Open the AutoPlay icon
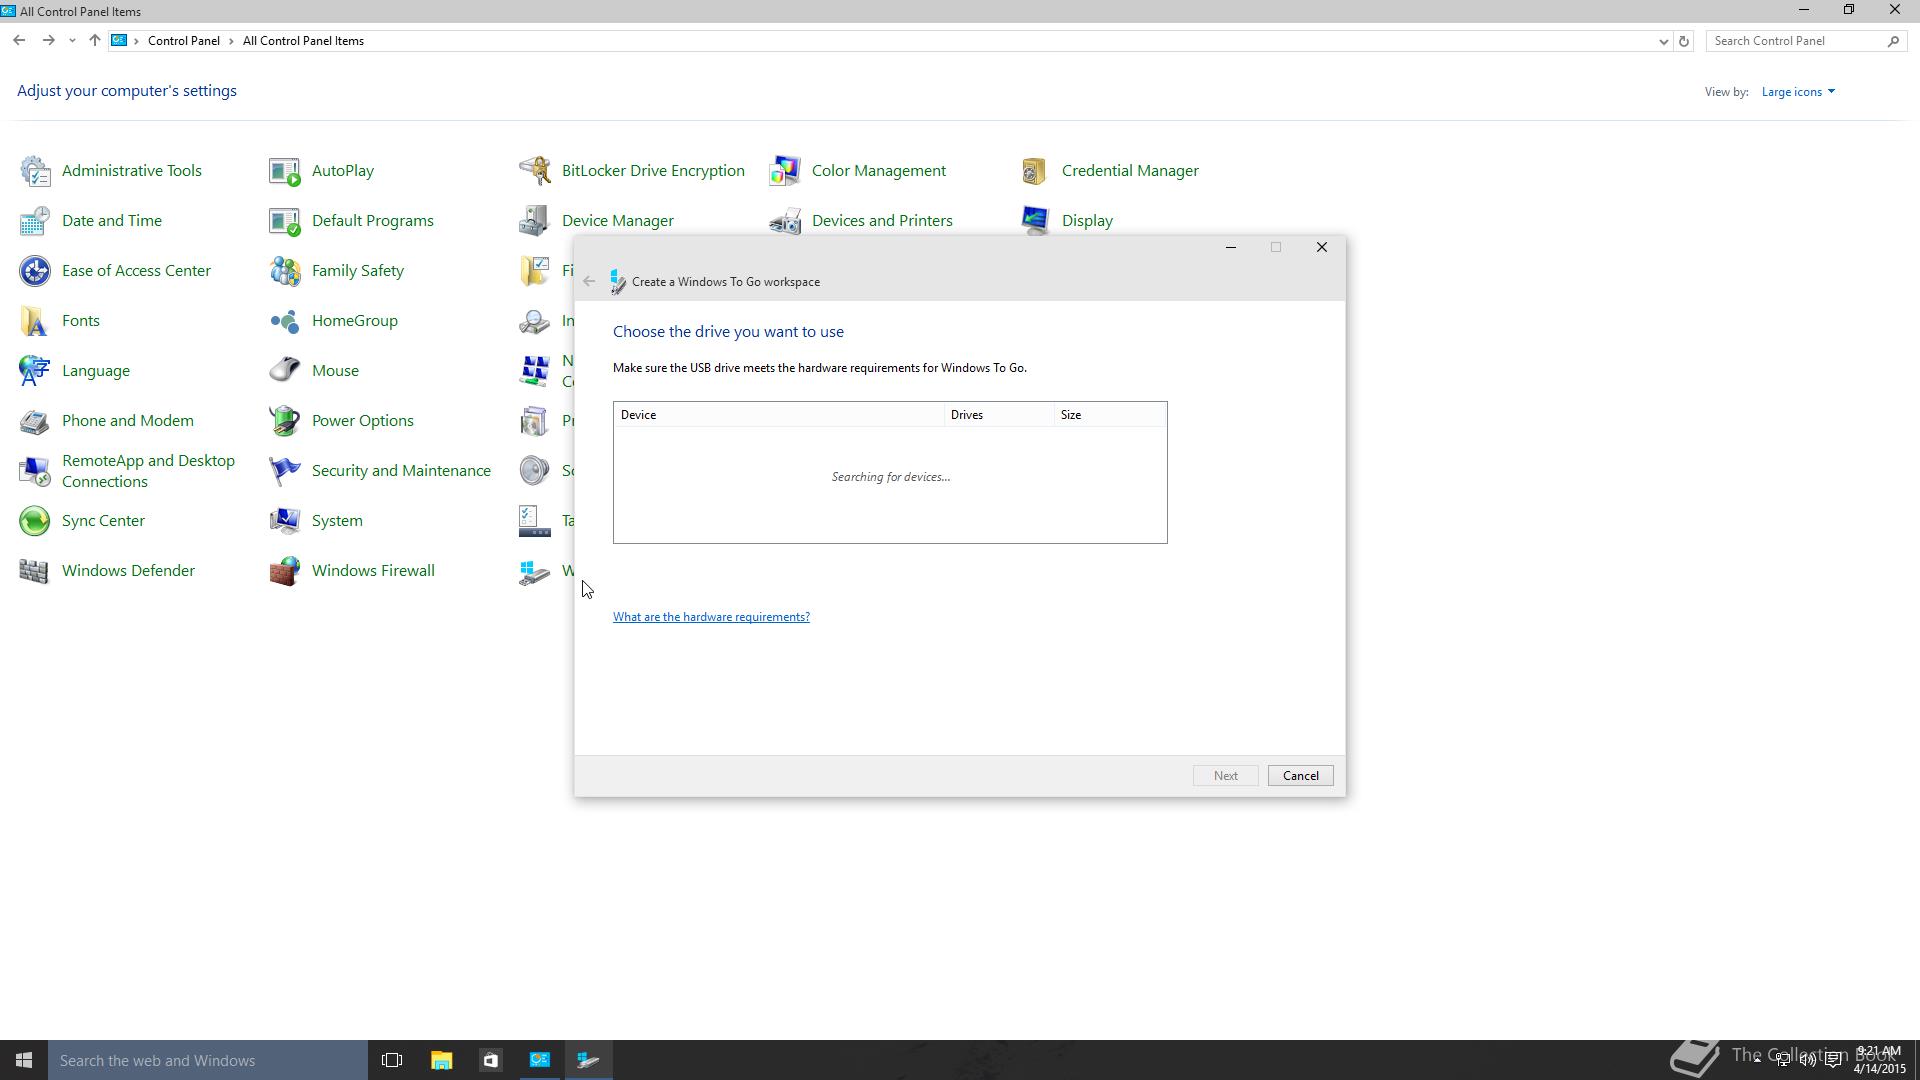Screen dimensions: 1920x1080 pos(285,171)
